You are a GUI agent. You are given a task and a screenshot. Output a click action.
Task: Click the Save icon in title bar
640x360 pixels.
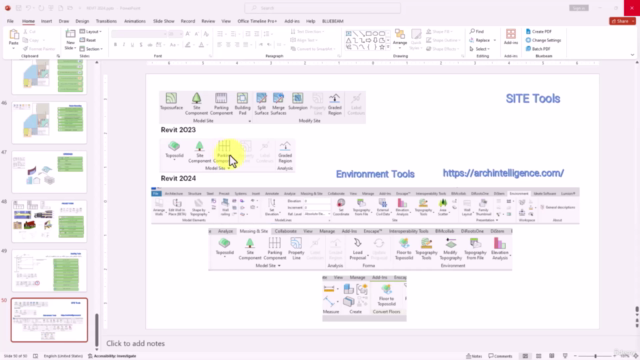tap(18, 8)
